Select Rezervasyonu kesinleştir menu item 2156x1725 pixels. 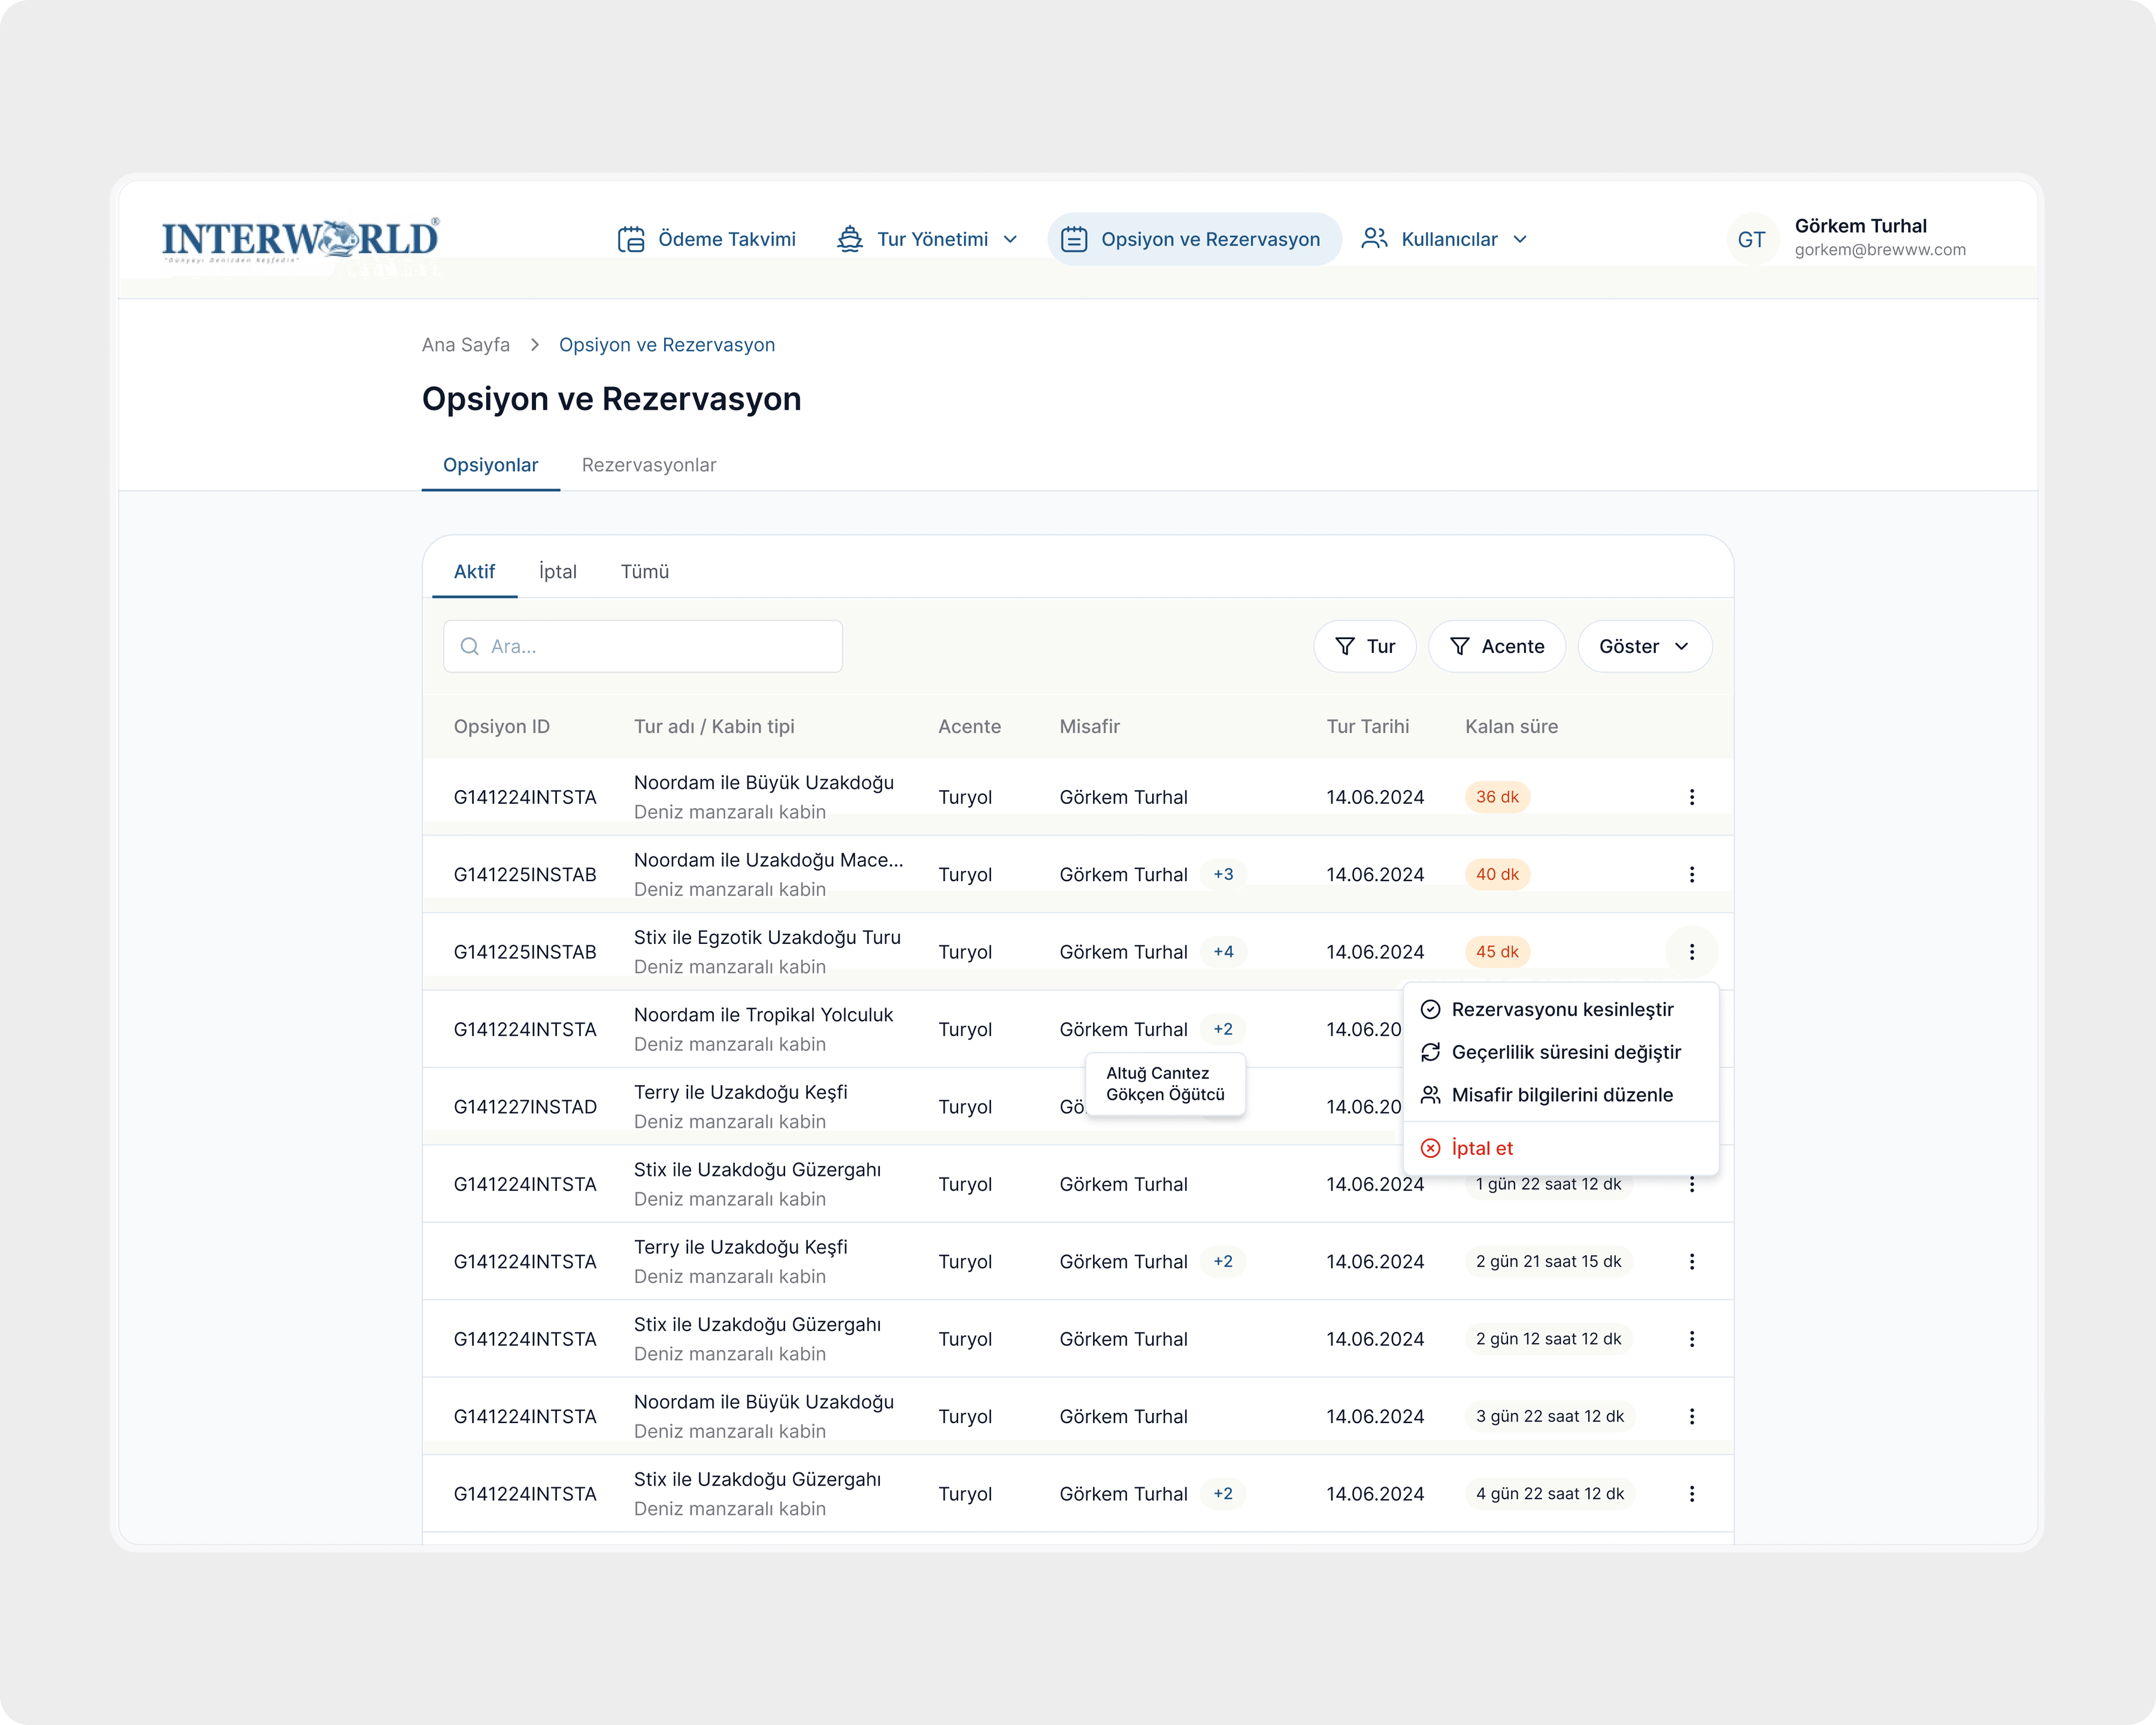pos(1561,1009)
